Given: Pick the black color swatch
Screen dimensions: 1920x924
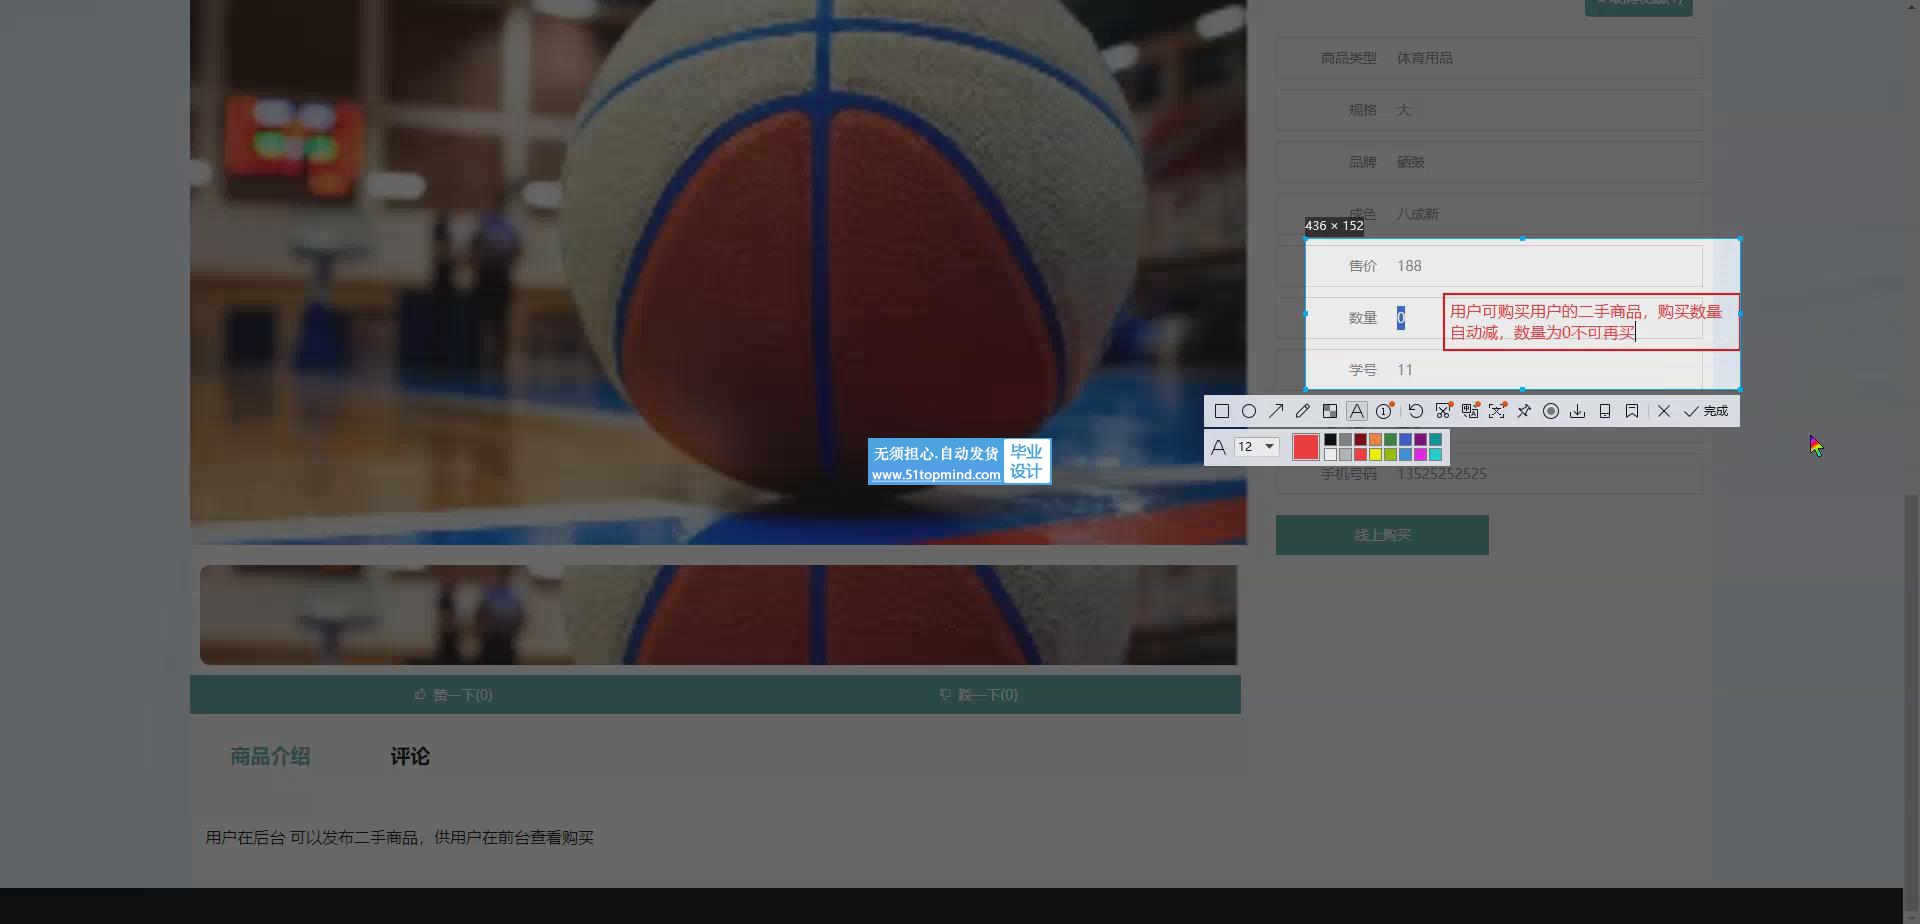Looking at the screenshot, I should click(1330, 440).
